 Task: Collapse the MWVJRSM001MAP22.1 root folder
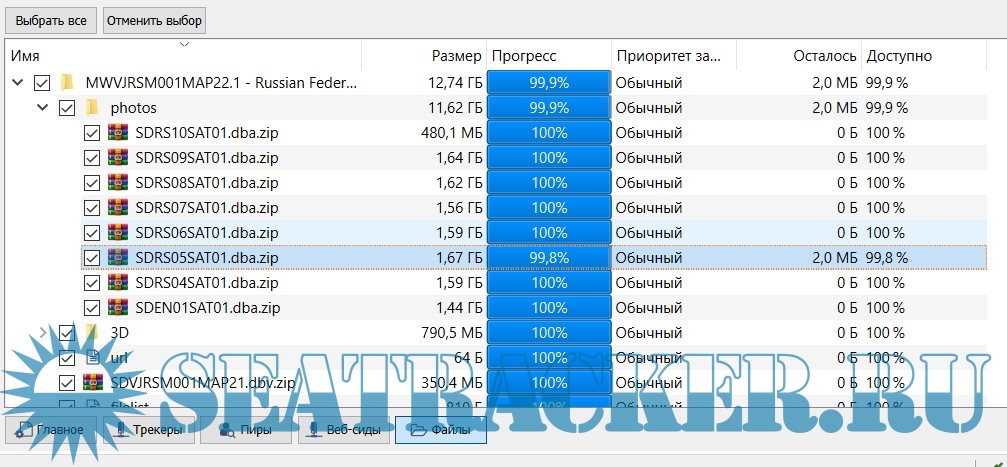(17, 82)
